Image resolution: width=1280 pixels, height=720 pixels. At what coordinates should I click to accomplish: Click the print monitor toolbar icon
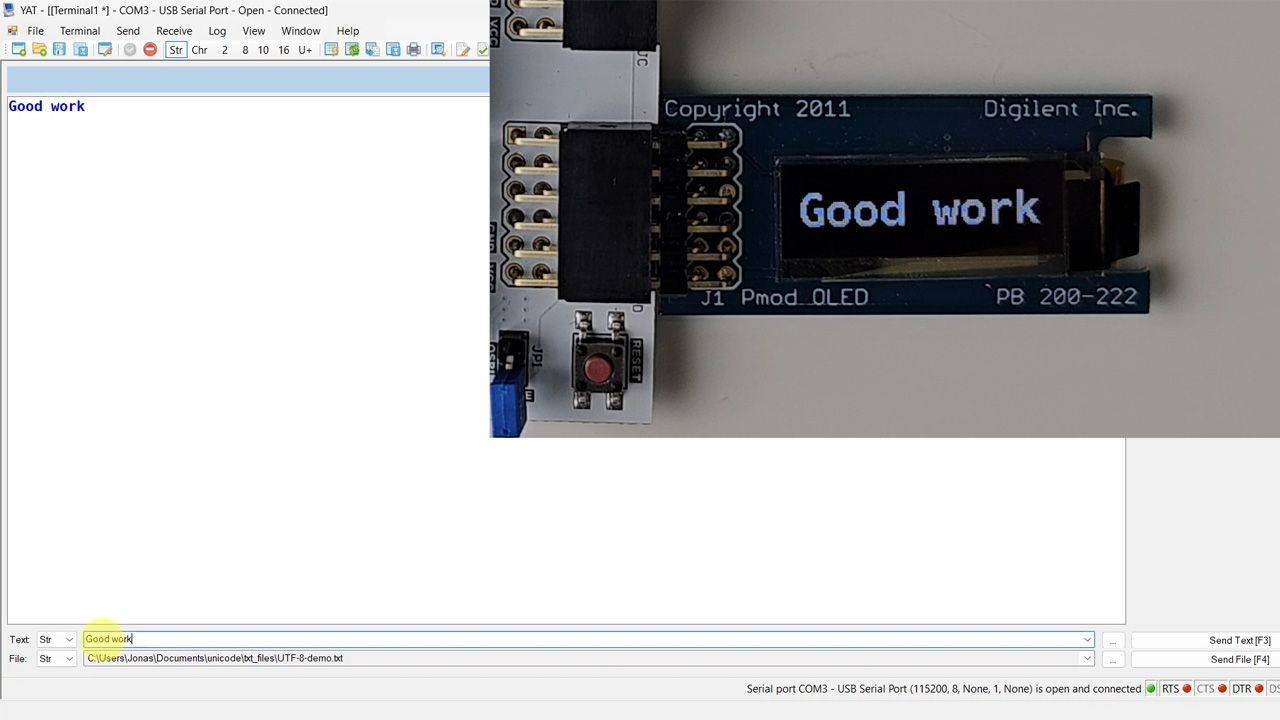414,50
